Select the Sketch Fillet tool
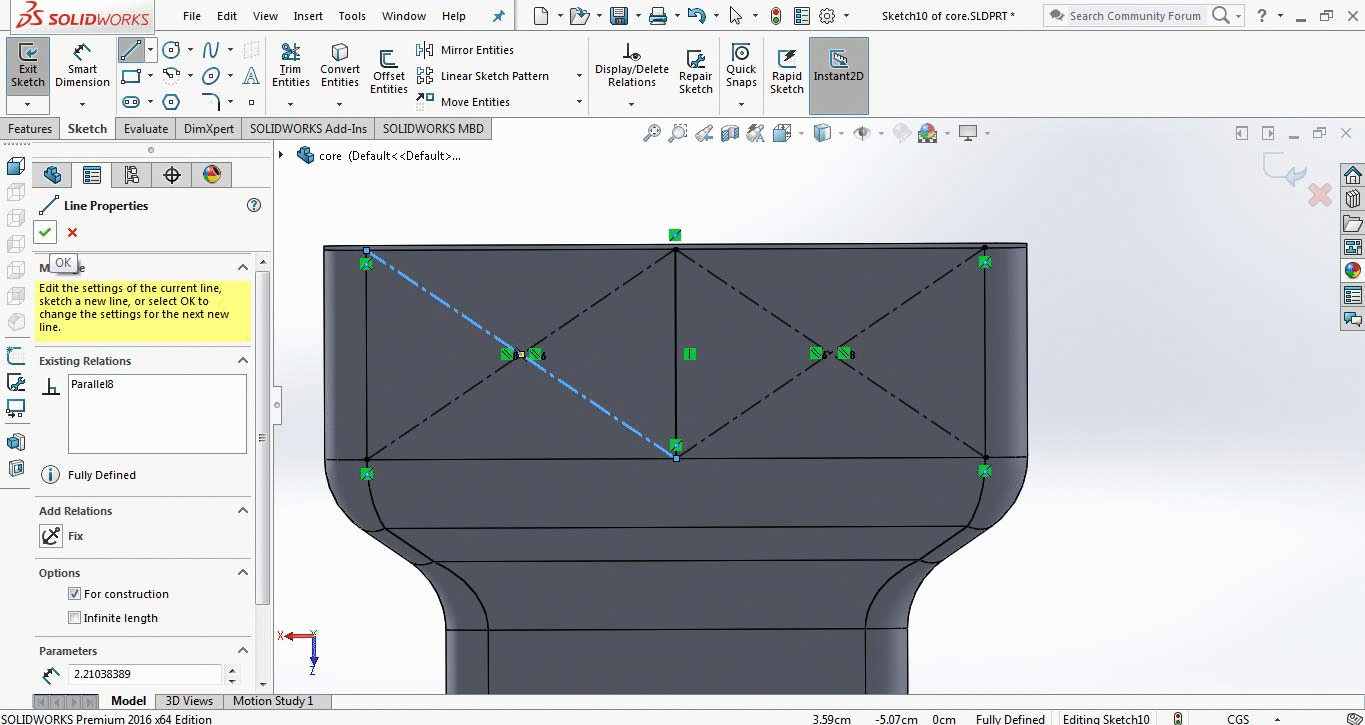Screen dimensions: 1365x725 211,102
